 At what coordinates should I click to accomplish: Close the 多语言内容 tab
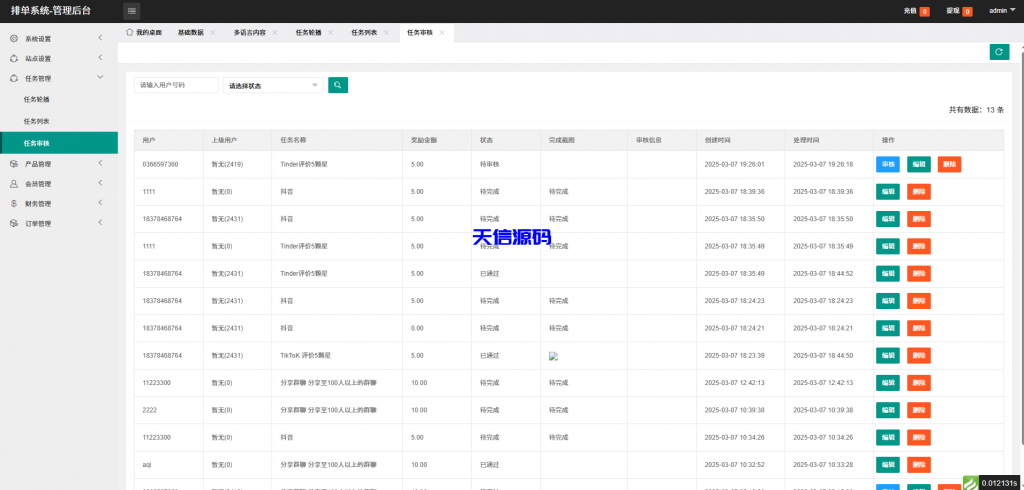point(276,32)
